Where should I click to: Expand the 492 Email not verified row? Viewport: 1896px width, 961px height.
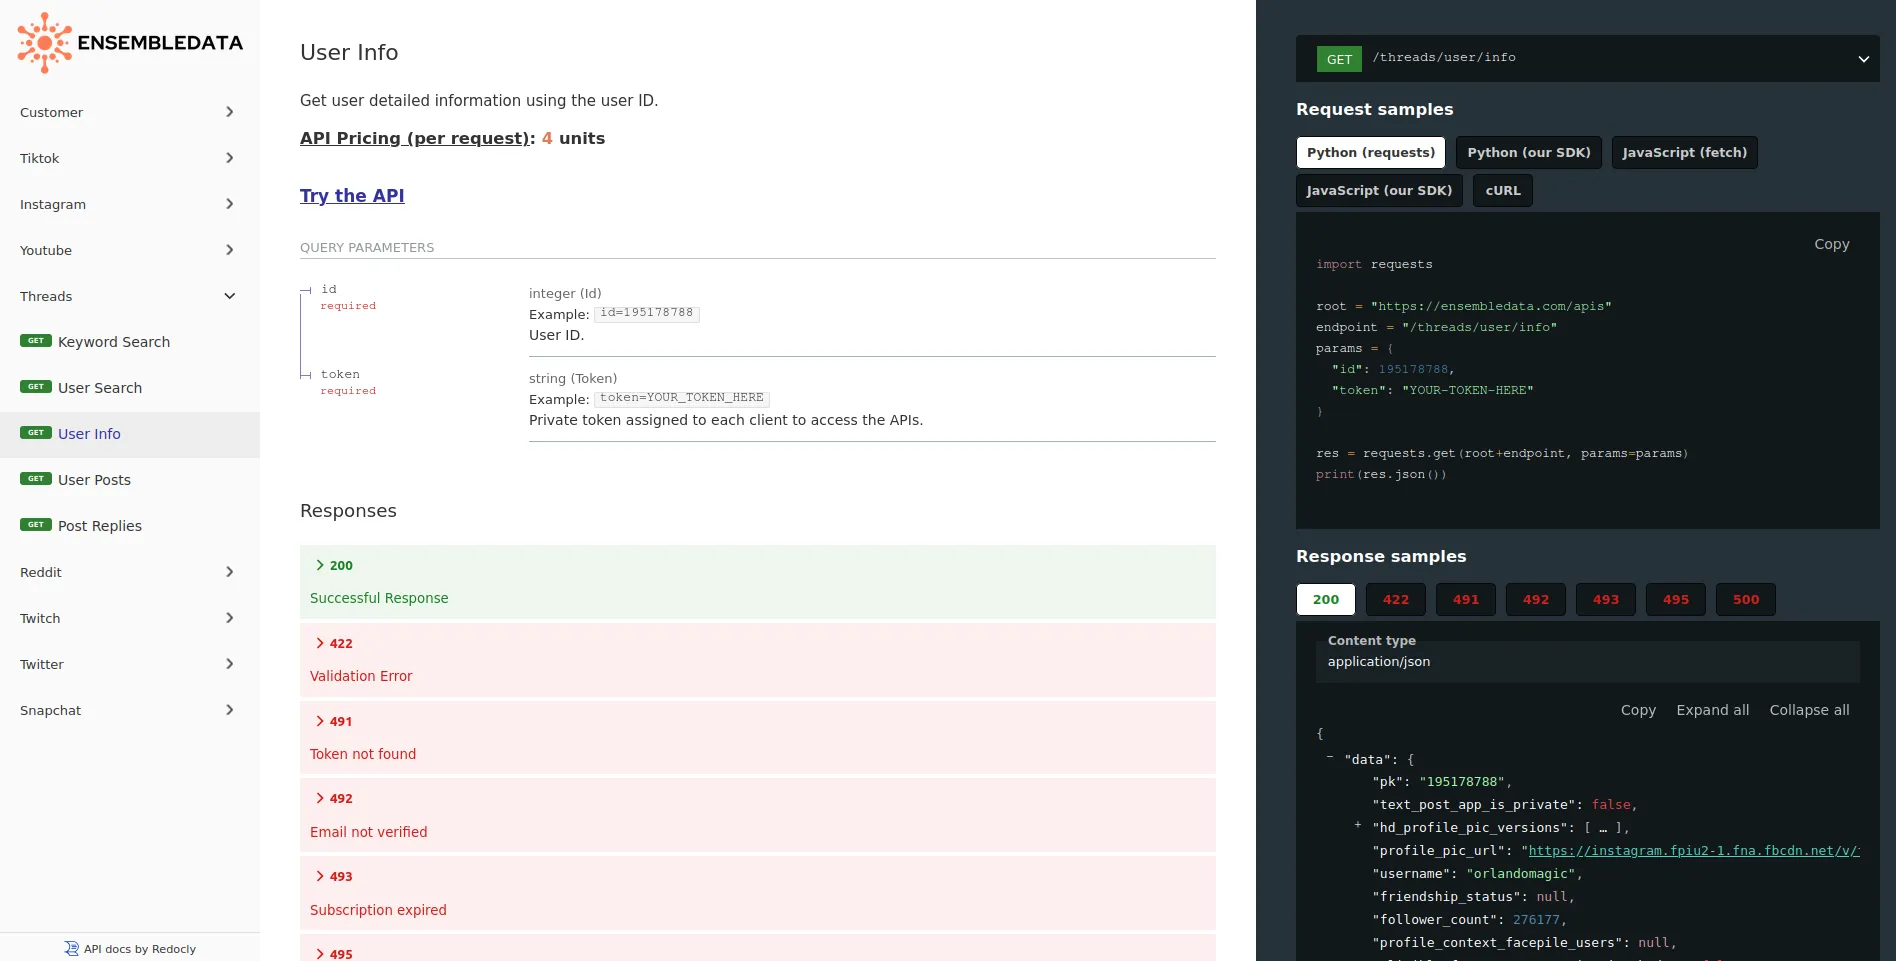[758, 815]
